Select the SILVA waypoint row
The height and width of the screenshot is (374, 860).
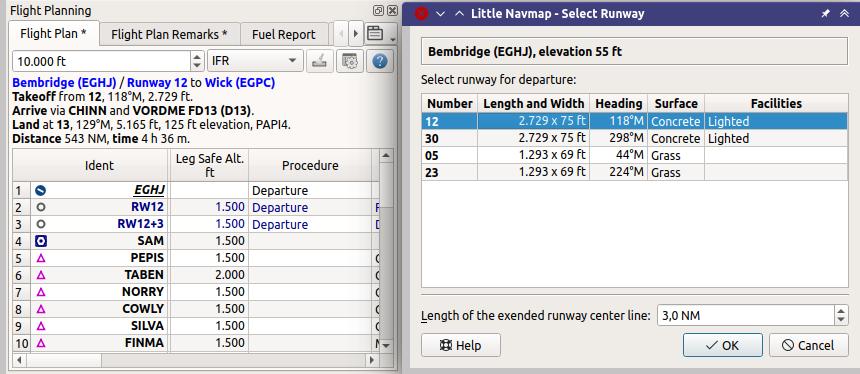[196, 326]
